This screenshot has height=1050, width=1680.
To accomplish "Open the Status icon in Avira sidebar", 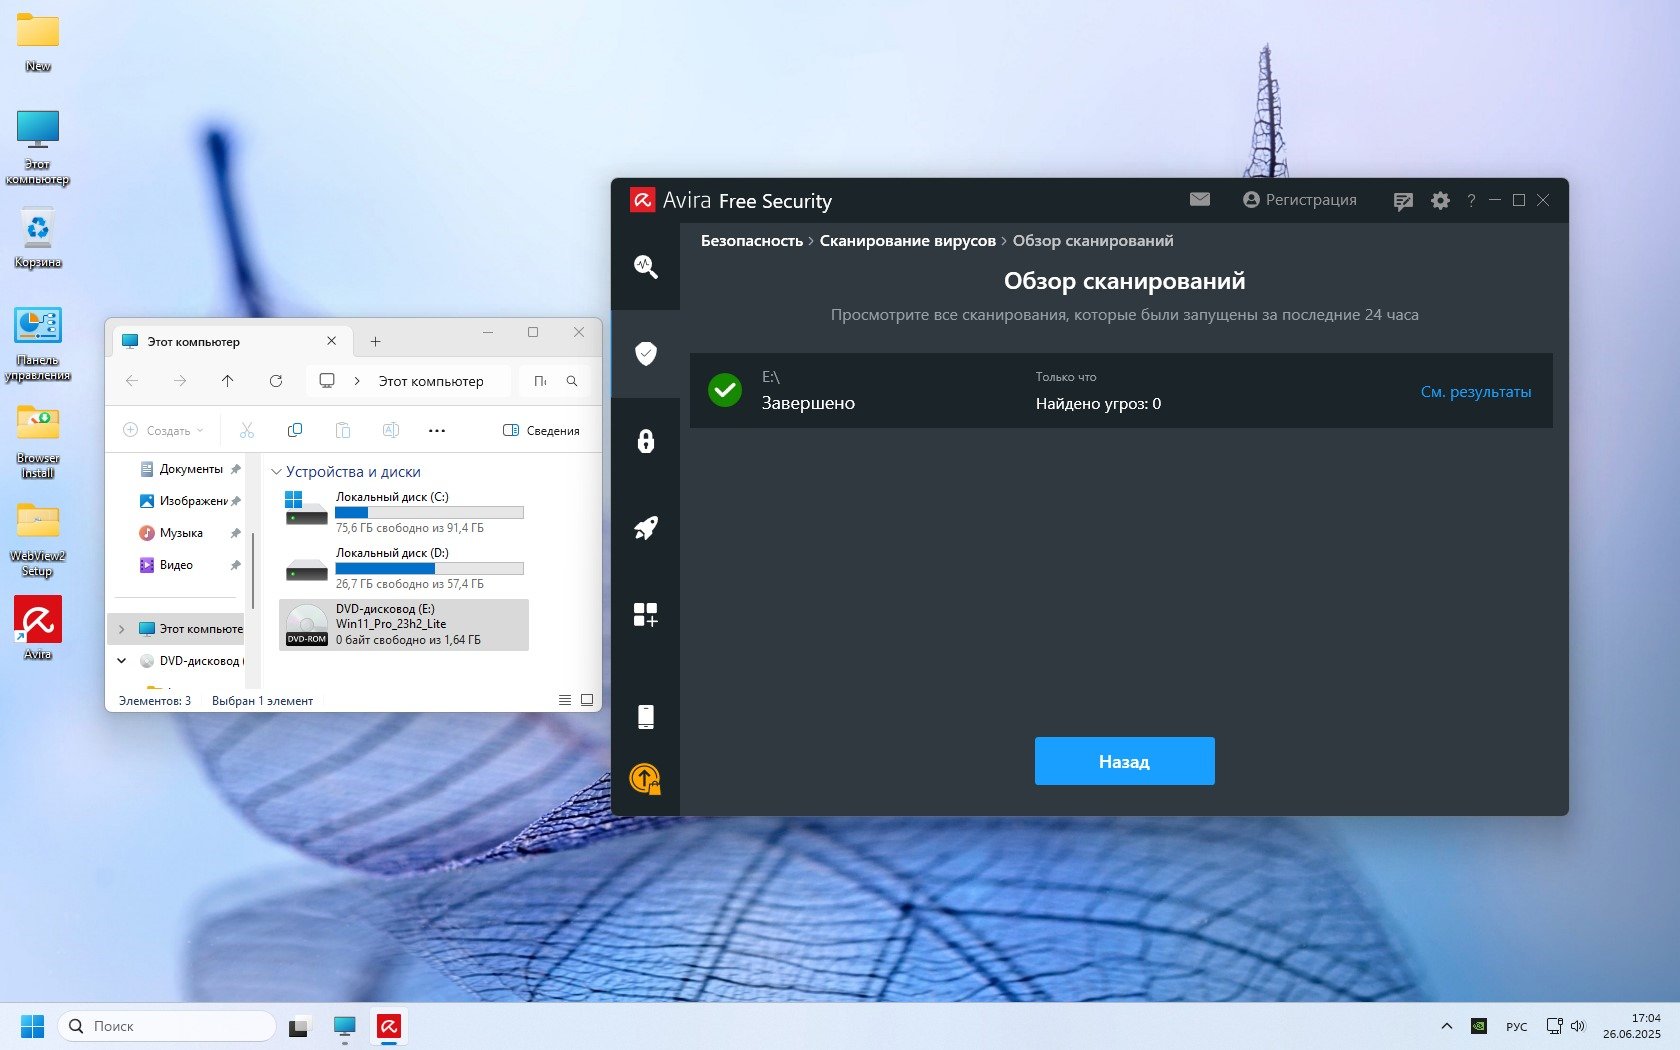I will [645, 266].
